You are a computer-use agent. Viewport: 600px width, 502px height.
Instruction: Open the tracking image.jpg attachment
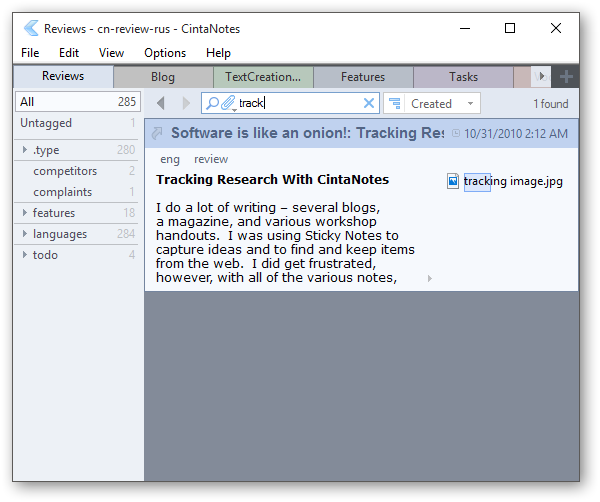point(513,181)
